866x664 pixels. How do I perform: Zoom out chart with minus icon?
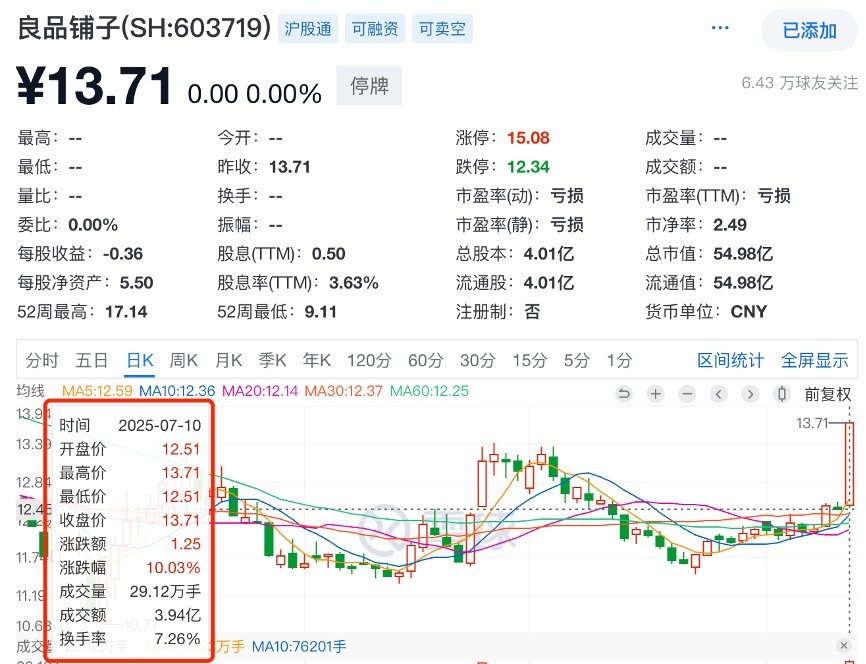[x=687, y=394]
